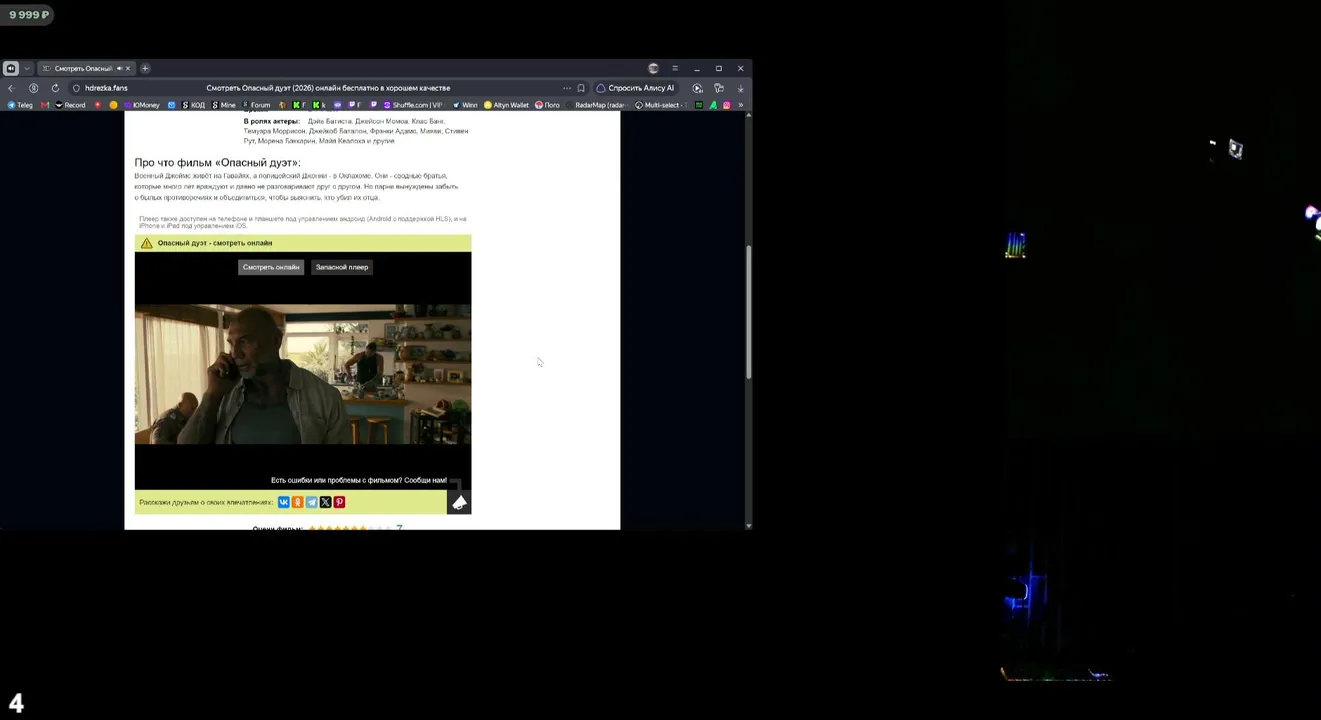Open the three-dot page actions menu
This screenshot has height=720, width=1321.
click(x=567, y=88)
